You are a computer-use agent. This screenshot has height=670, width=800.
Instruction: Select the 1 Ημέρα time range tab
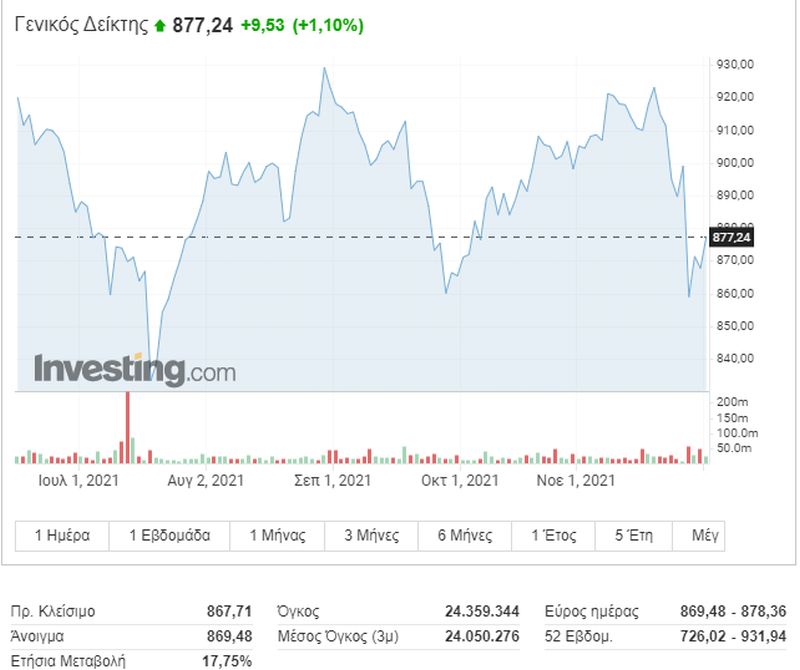[62, 536]
